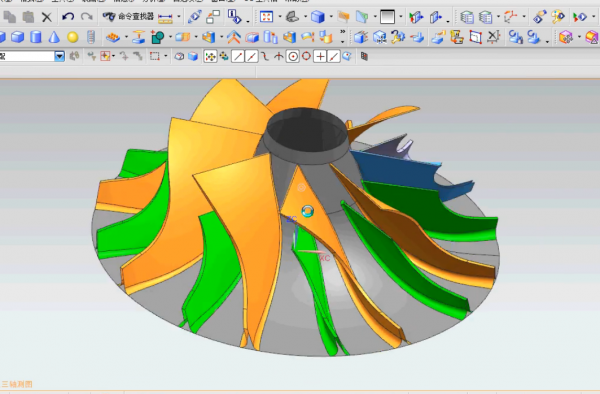The width and height of the screenshot is (600, 394).
Task: Open the orange pattern feature dropdown
Action: (x=126, y=37)
